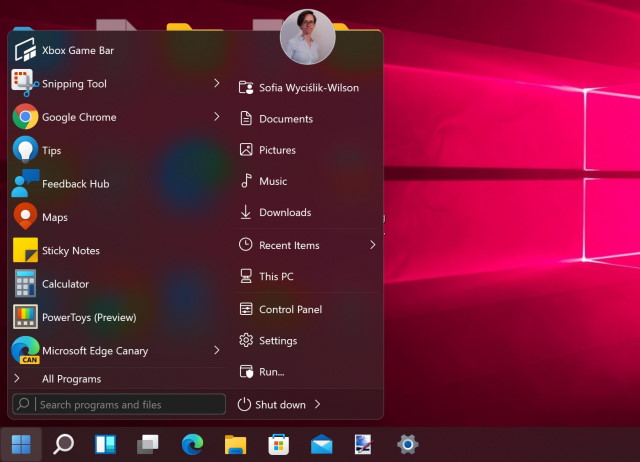Open PowerToys (Preview)
640x462 pixels.
pyautogui.click(x=88, y=318)
